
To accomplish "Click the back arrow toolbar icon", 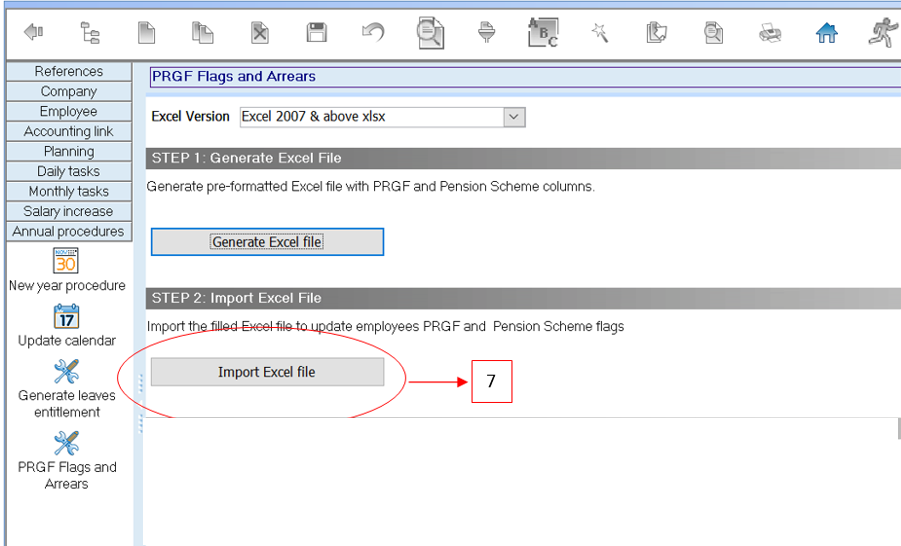I will click(x=33, y=33).
